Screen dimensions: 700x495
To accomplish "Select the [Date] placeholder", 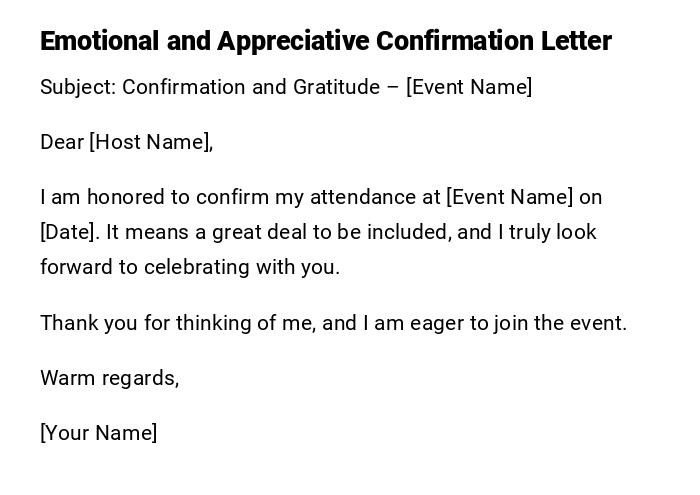I will (x=70, y=232).
